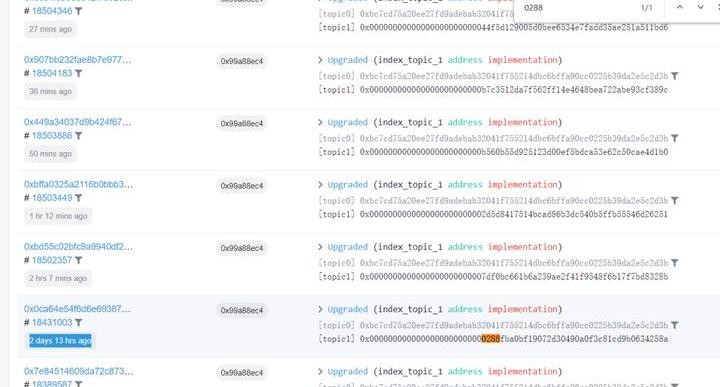Click method tag 0x99a88ec4 in 0x449a row

[x=242, y=123]
